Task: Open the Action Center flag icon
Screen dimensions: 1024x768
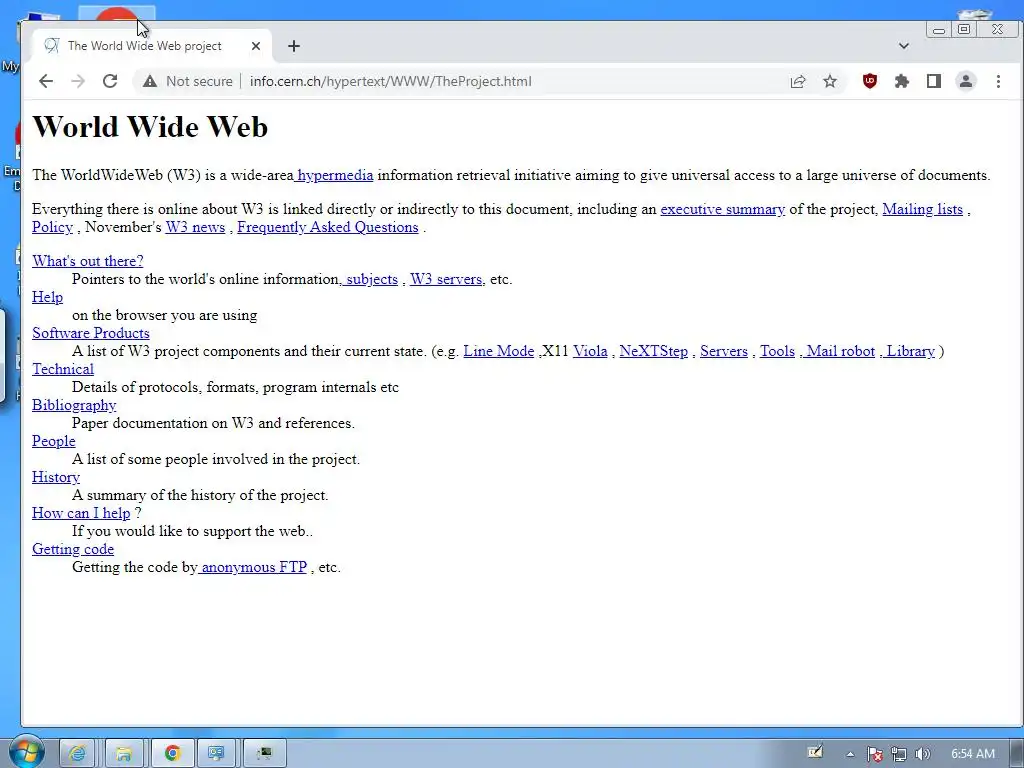Action: [874, 754]
